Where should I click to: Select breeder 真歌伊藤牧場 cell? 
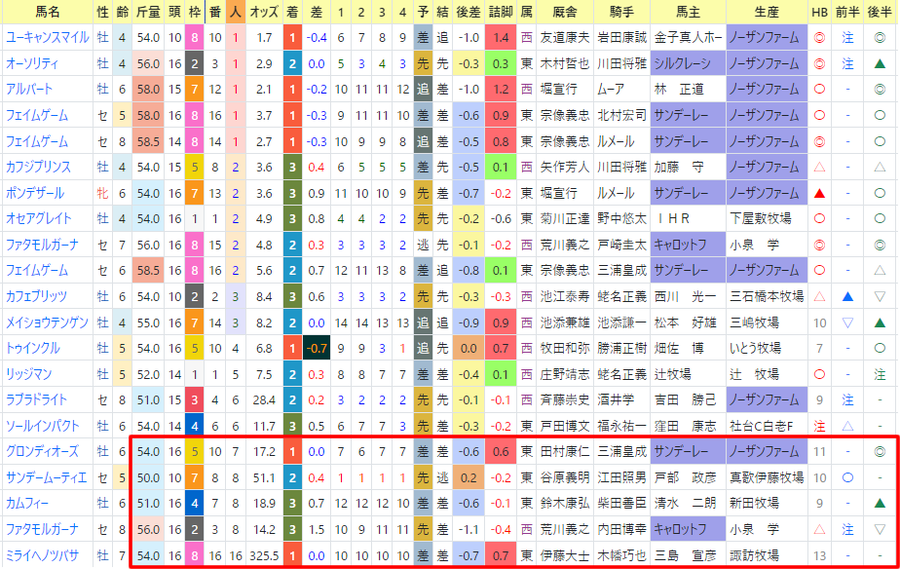(766, 478)
